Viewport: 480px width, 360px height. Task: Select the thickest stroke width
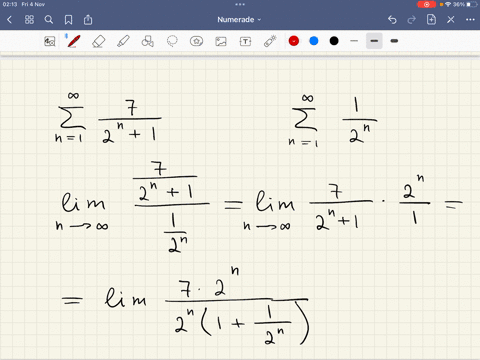pos(394,41)
